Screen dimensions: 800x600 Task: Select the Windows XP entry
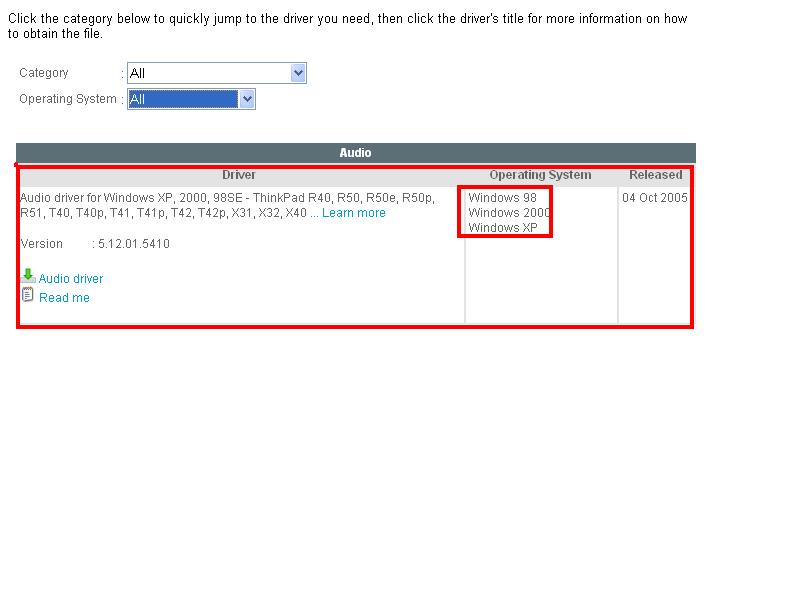tap(503, 228)
